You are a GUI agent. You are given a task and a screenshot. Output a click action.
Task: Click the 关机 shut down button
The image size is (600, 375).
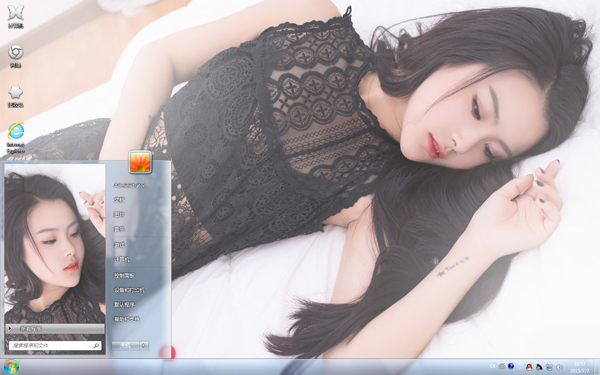pos(125,346)
